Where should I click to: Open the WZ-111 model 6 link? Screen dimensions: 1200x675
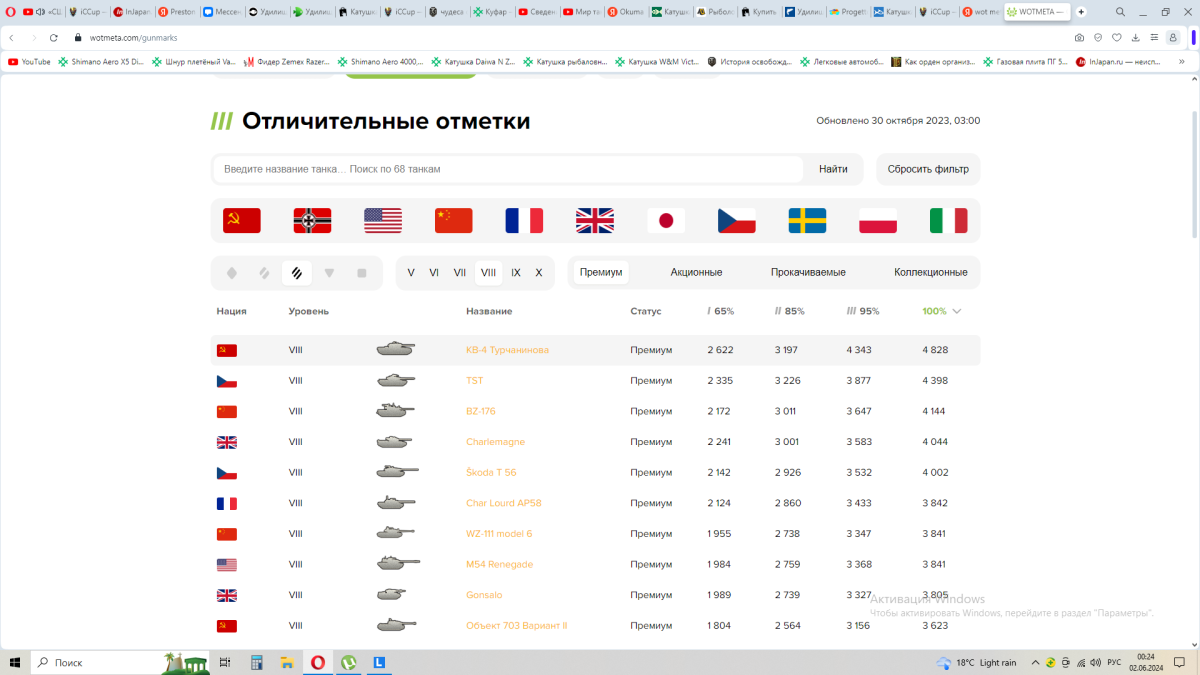(x=499, y=534)
